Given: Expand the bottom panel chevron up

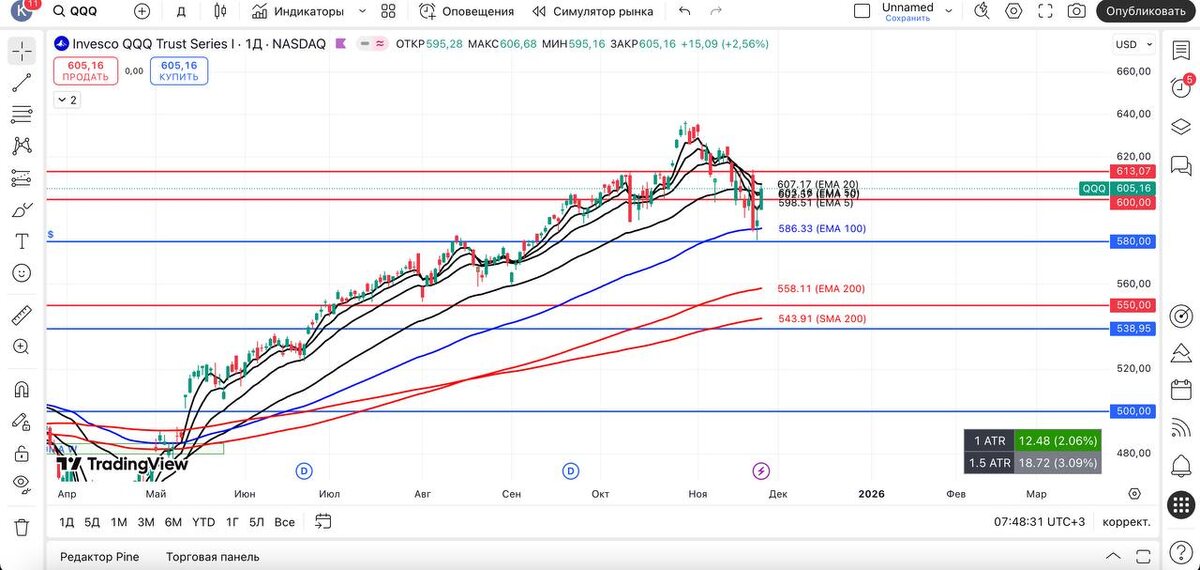Looking at the screenshot, I should click(x=1113, y=557).
